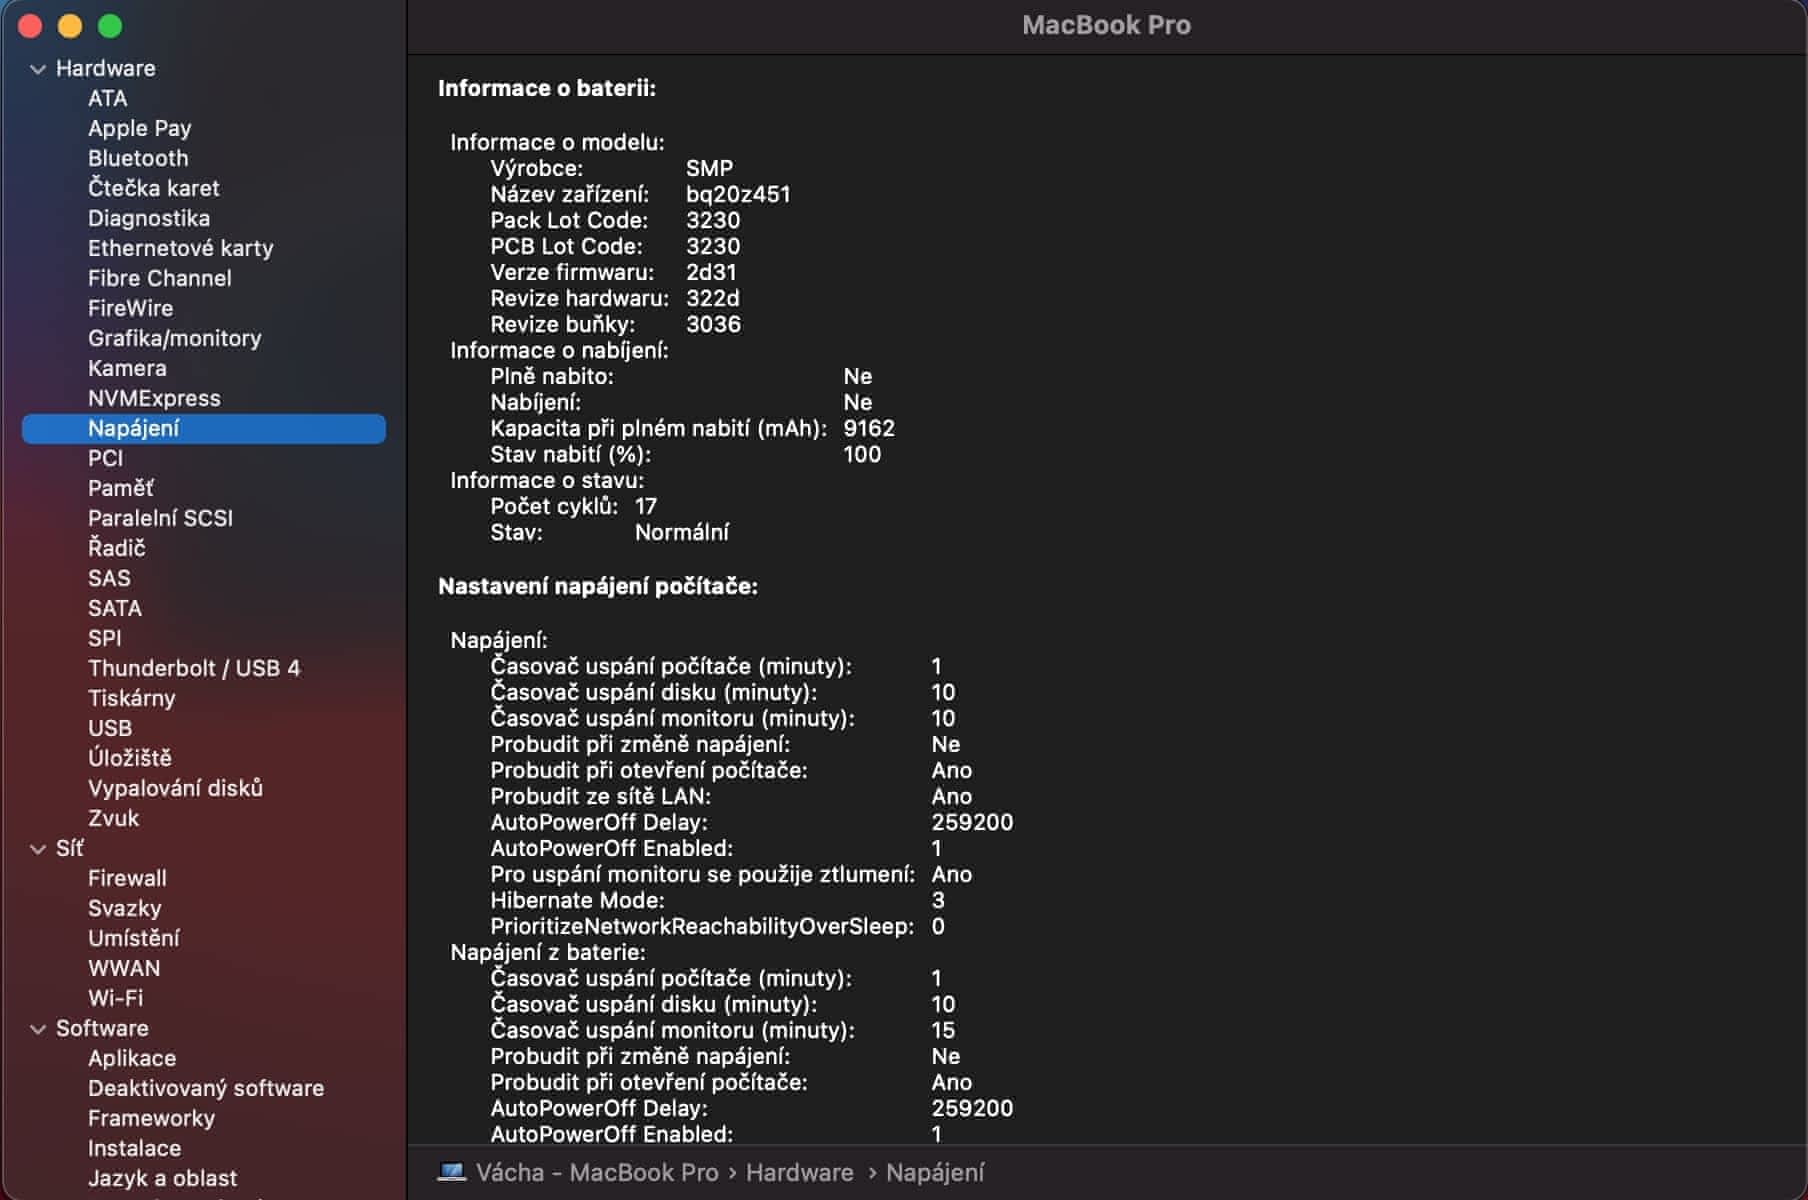Select the NVMExpress sidebar entry
The image size is (1808, 1200).
point(154,398)
